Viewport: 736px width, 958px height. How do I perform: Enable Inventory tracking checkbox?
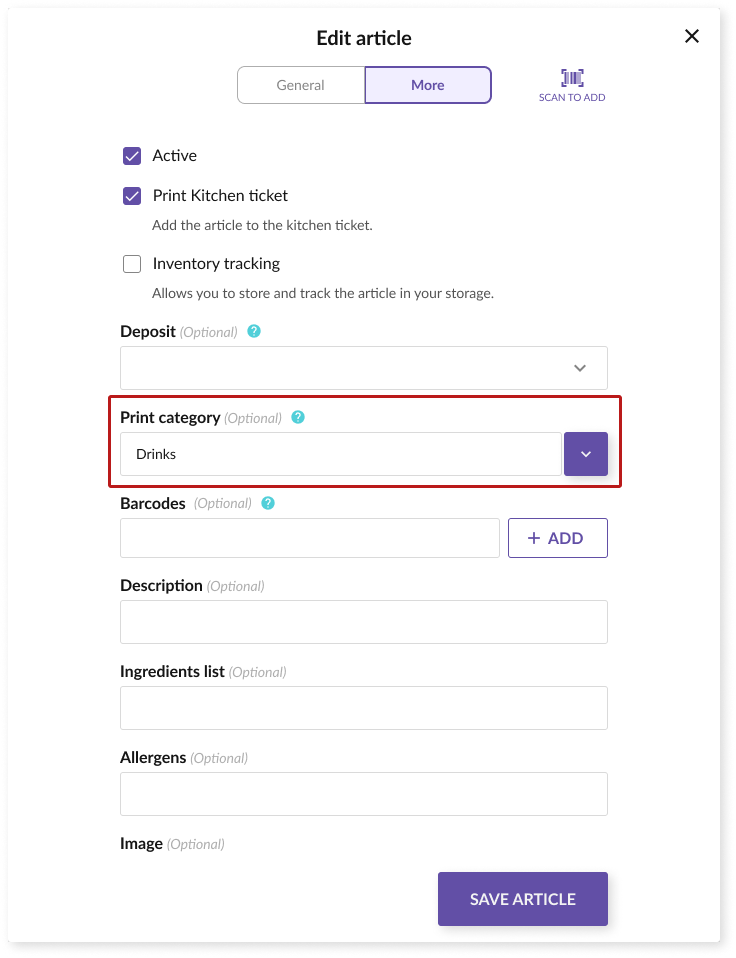[132, 264]
